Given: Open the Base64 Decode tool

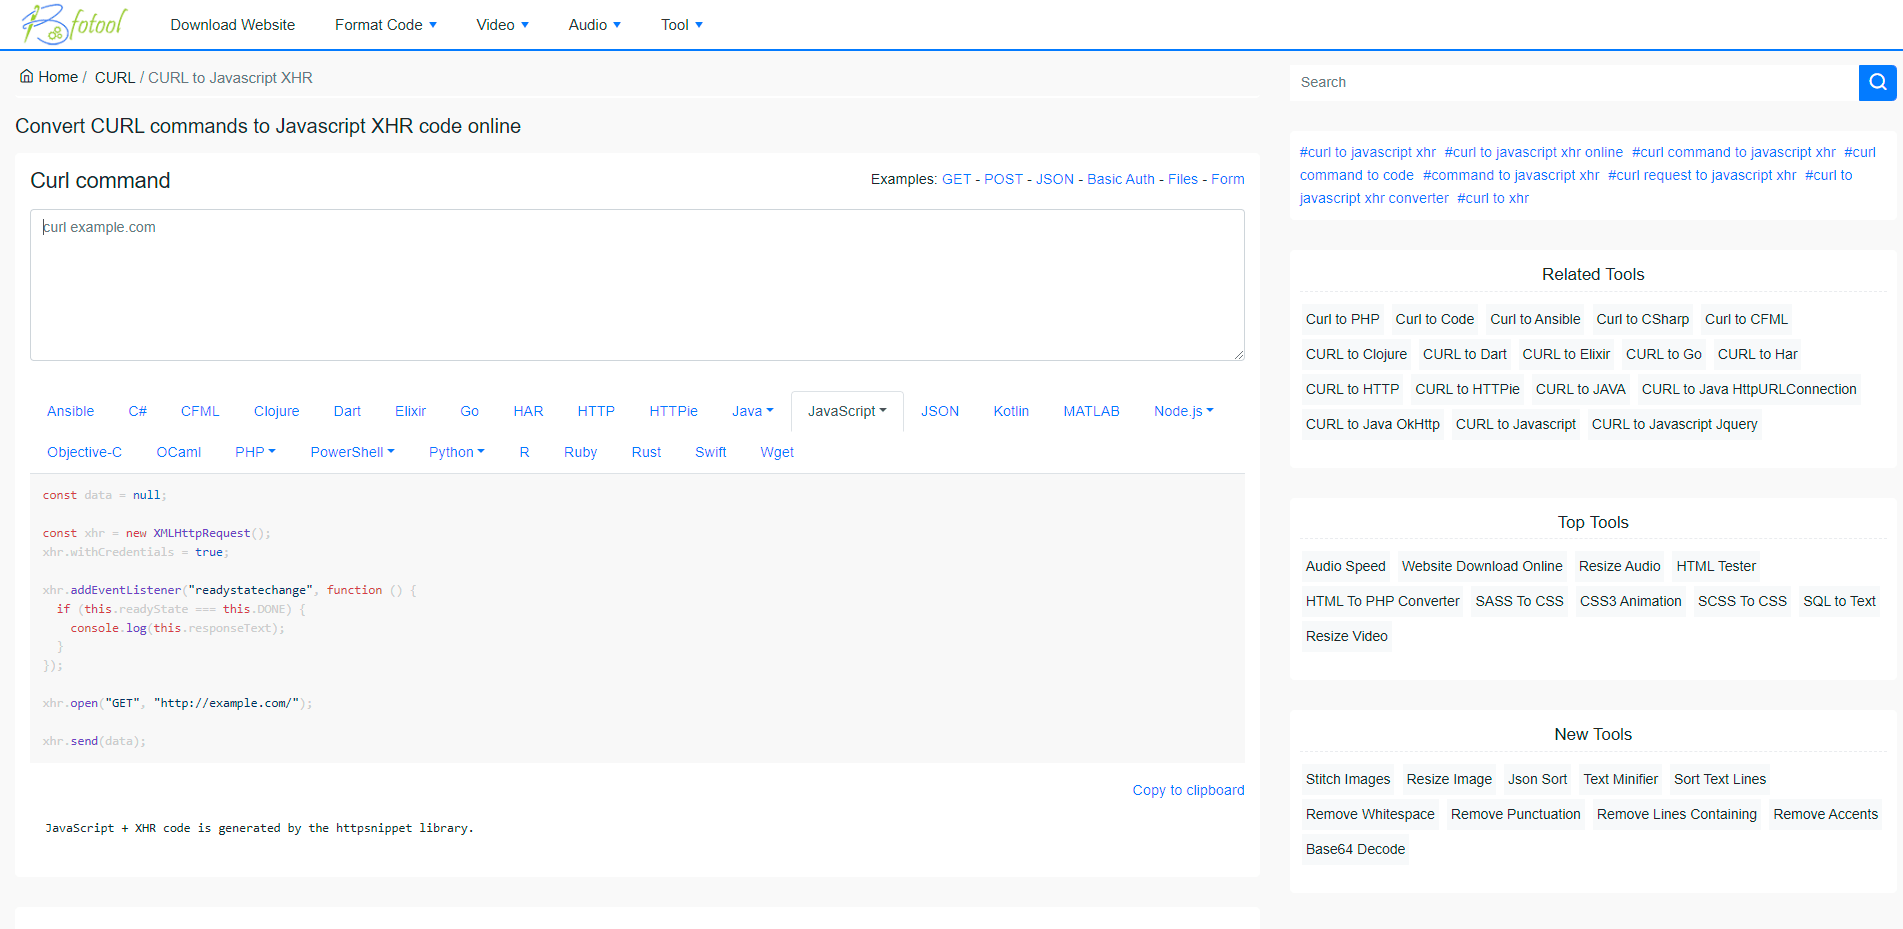Looking at the screenshot, I should 1355,848.
